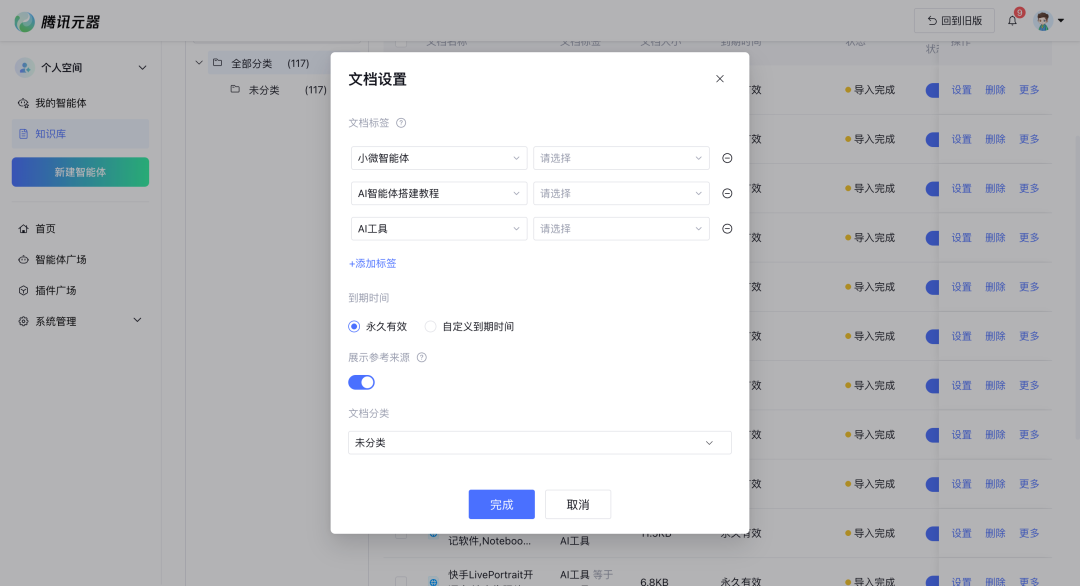Click the 6.8KB file size cell
The width and height of the screenshot is (1080, 586).
654,582
